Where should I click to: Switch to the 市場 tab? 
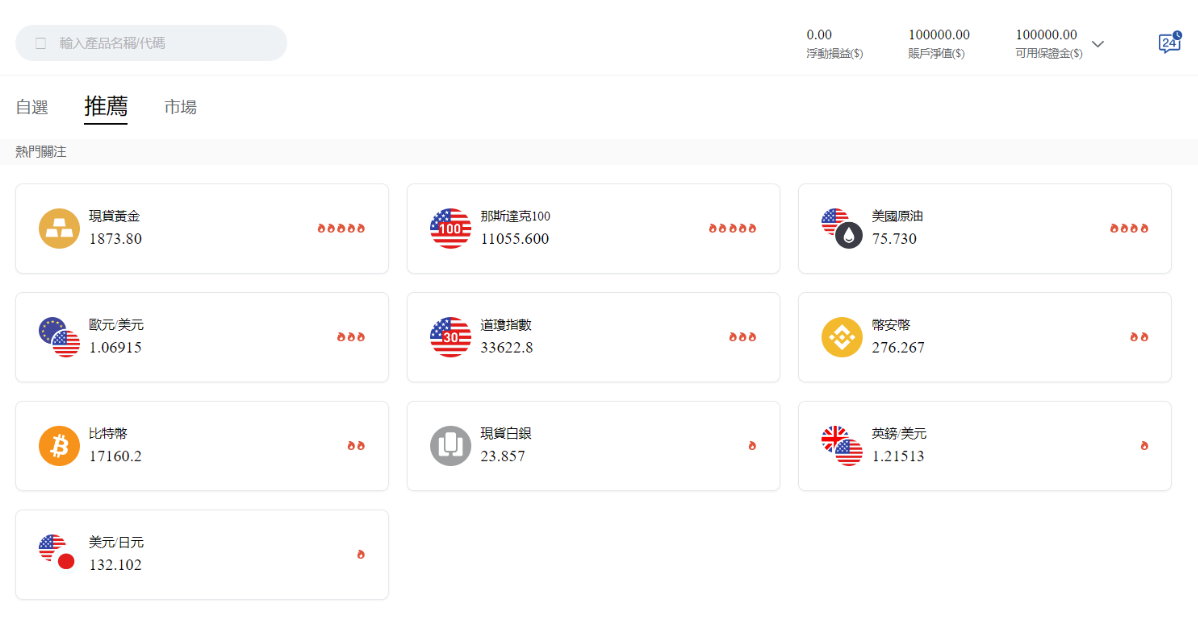coord(180,107)
